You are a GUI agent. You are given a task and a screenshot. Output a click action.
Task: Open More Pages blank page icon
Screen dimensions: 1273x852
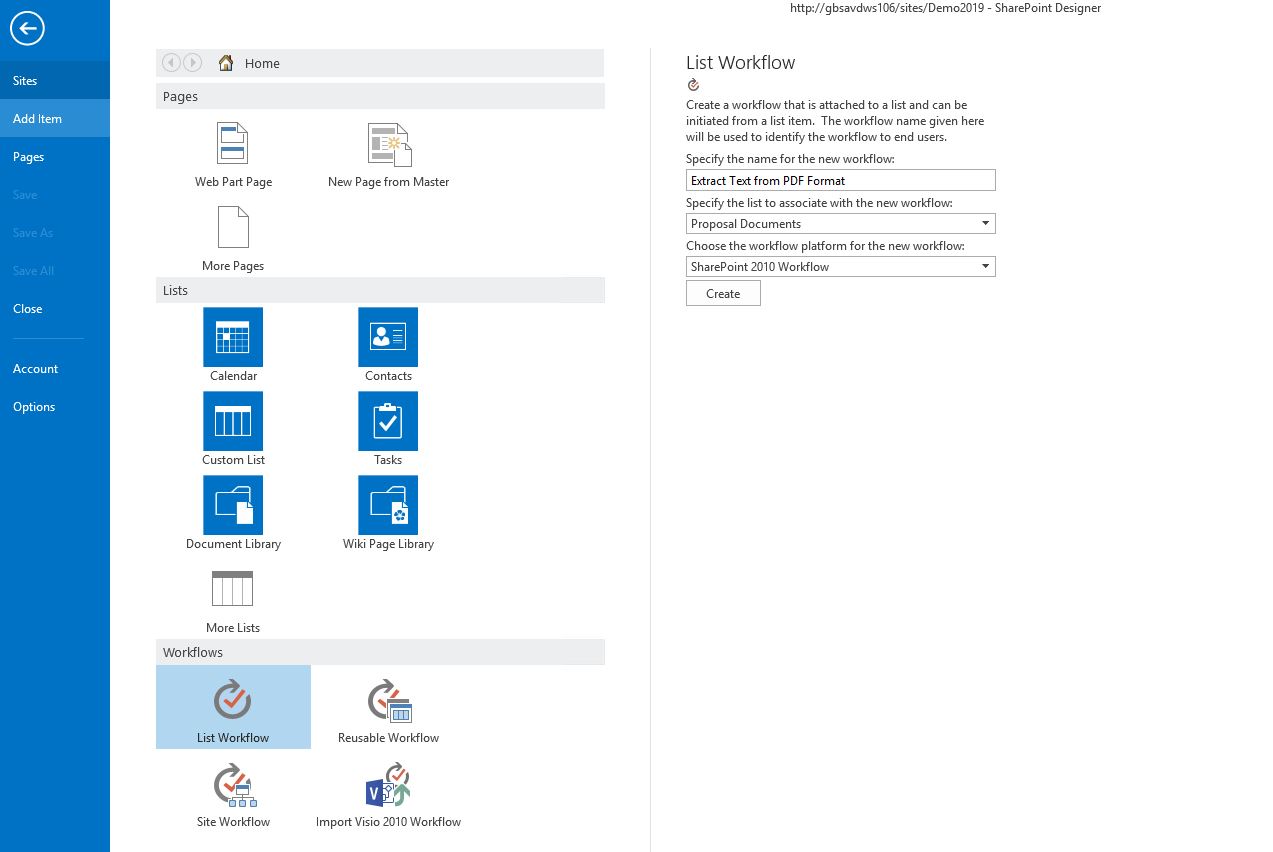pos(233,228)
